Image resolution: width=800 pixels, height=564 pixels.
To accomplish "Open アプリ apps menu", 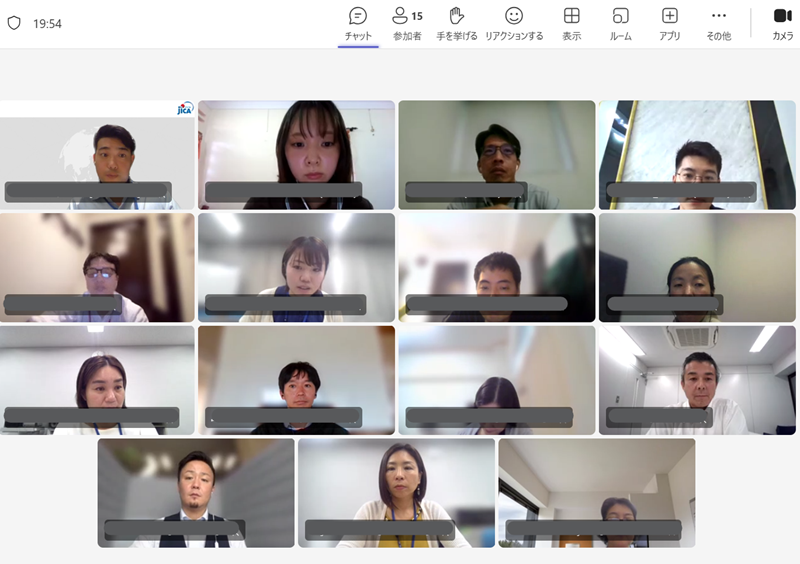I will tap(669, 24).
